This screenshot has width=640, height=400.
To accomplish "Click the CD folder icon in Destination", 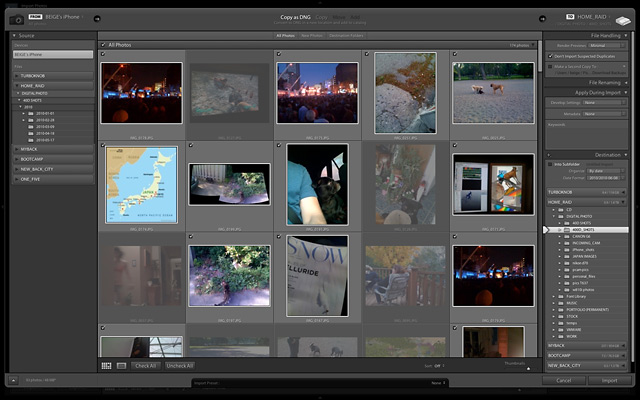I will click(561, 210).
